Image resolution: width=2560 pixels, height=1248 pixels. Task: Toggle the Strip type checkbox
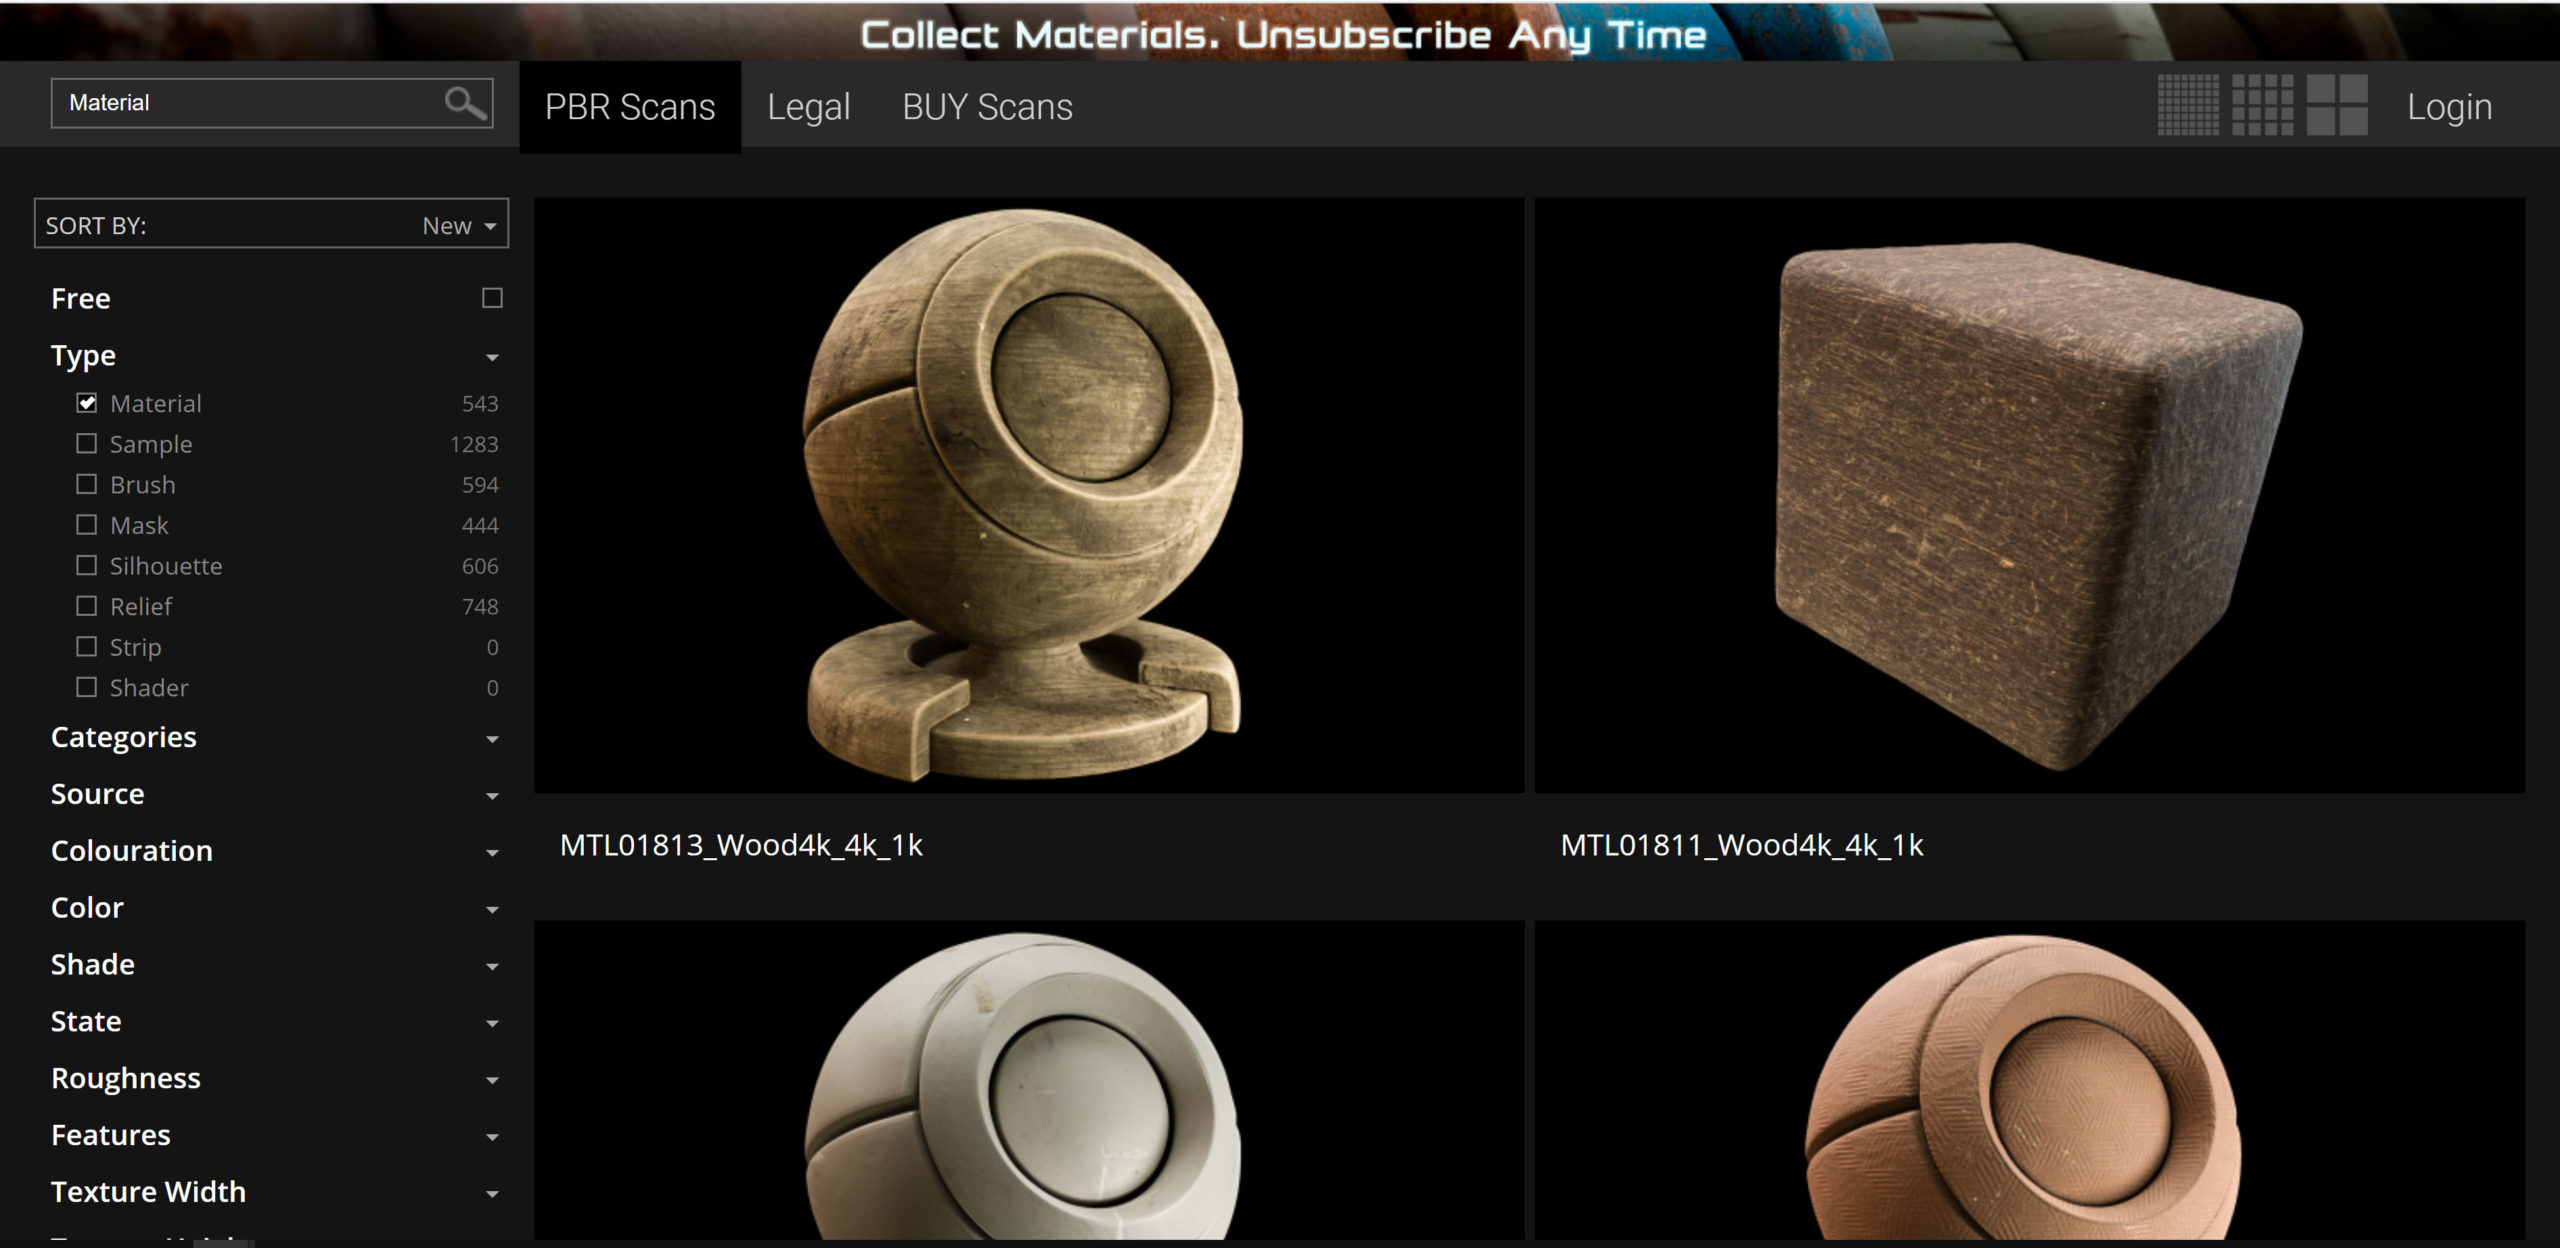tap(87, 647)
